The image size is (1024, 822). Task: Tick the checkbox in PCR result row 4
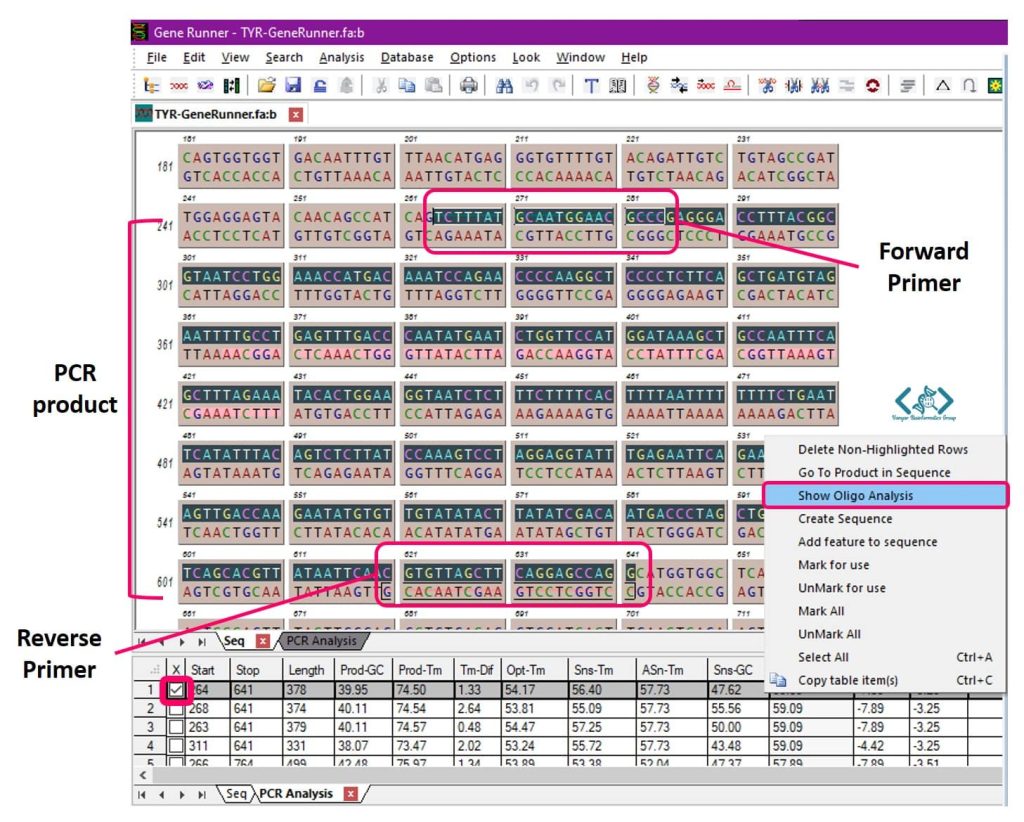coord(176,746)
